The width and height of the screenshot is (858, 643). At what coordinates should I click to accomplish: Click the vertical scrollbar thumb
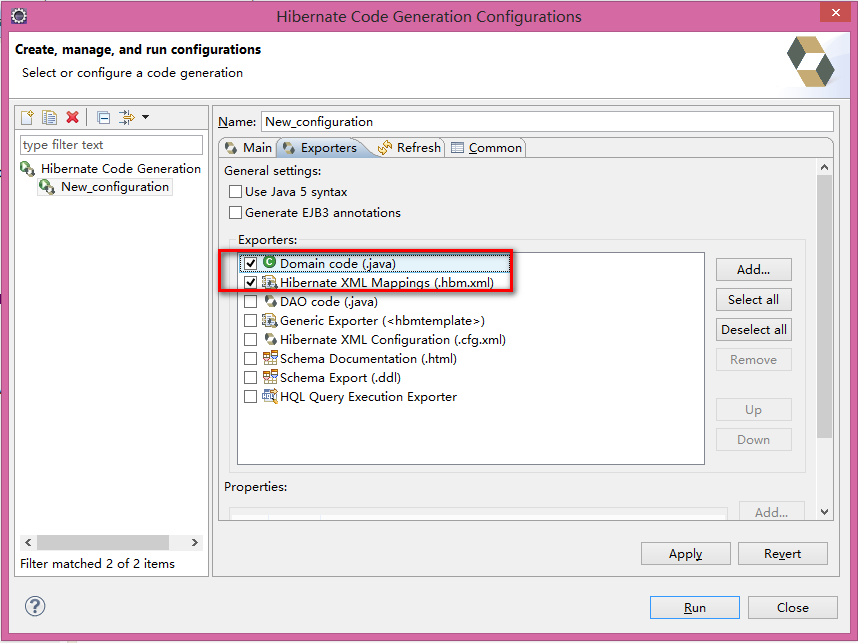click(825, 306)
